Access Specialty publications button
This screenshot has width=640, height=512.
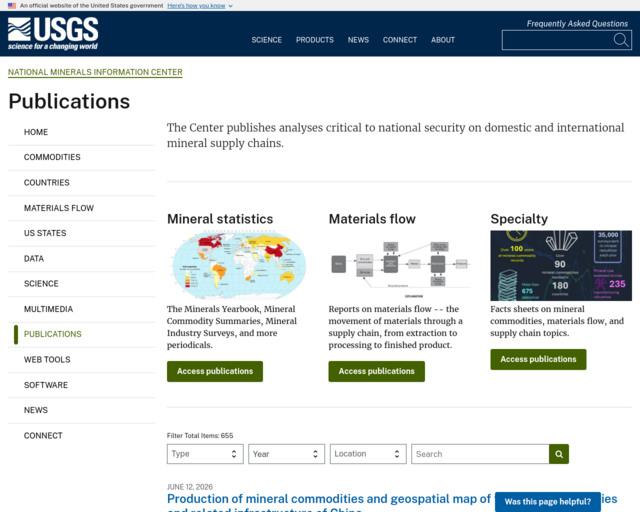coord(538,359)
